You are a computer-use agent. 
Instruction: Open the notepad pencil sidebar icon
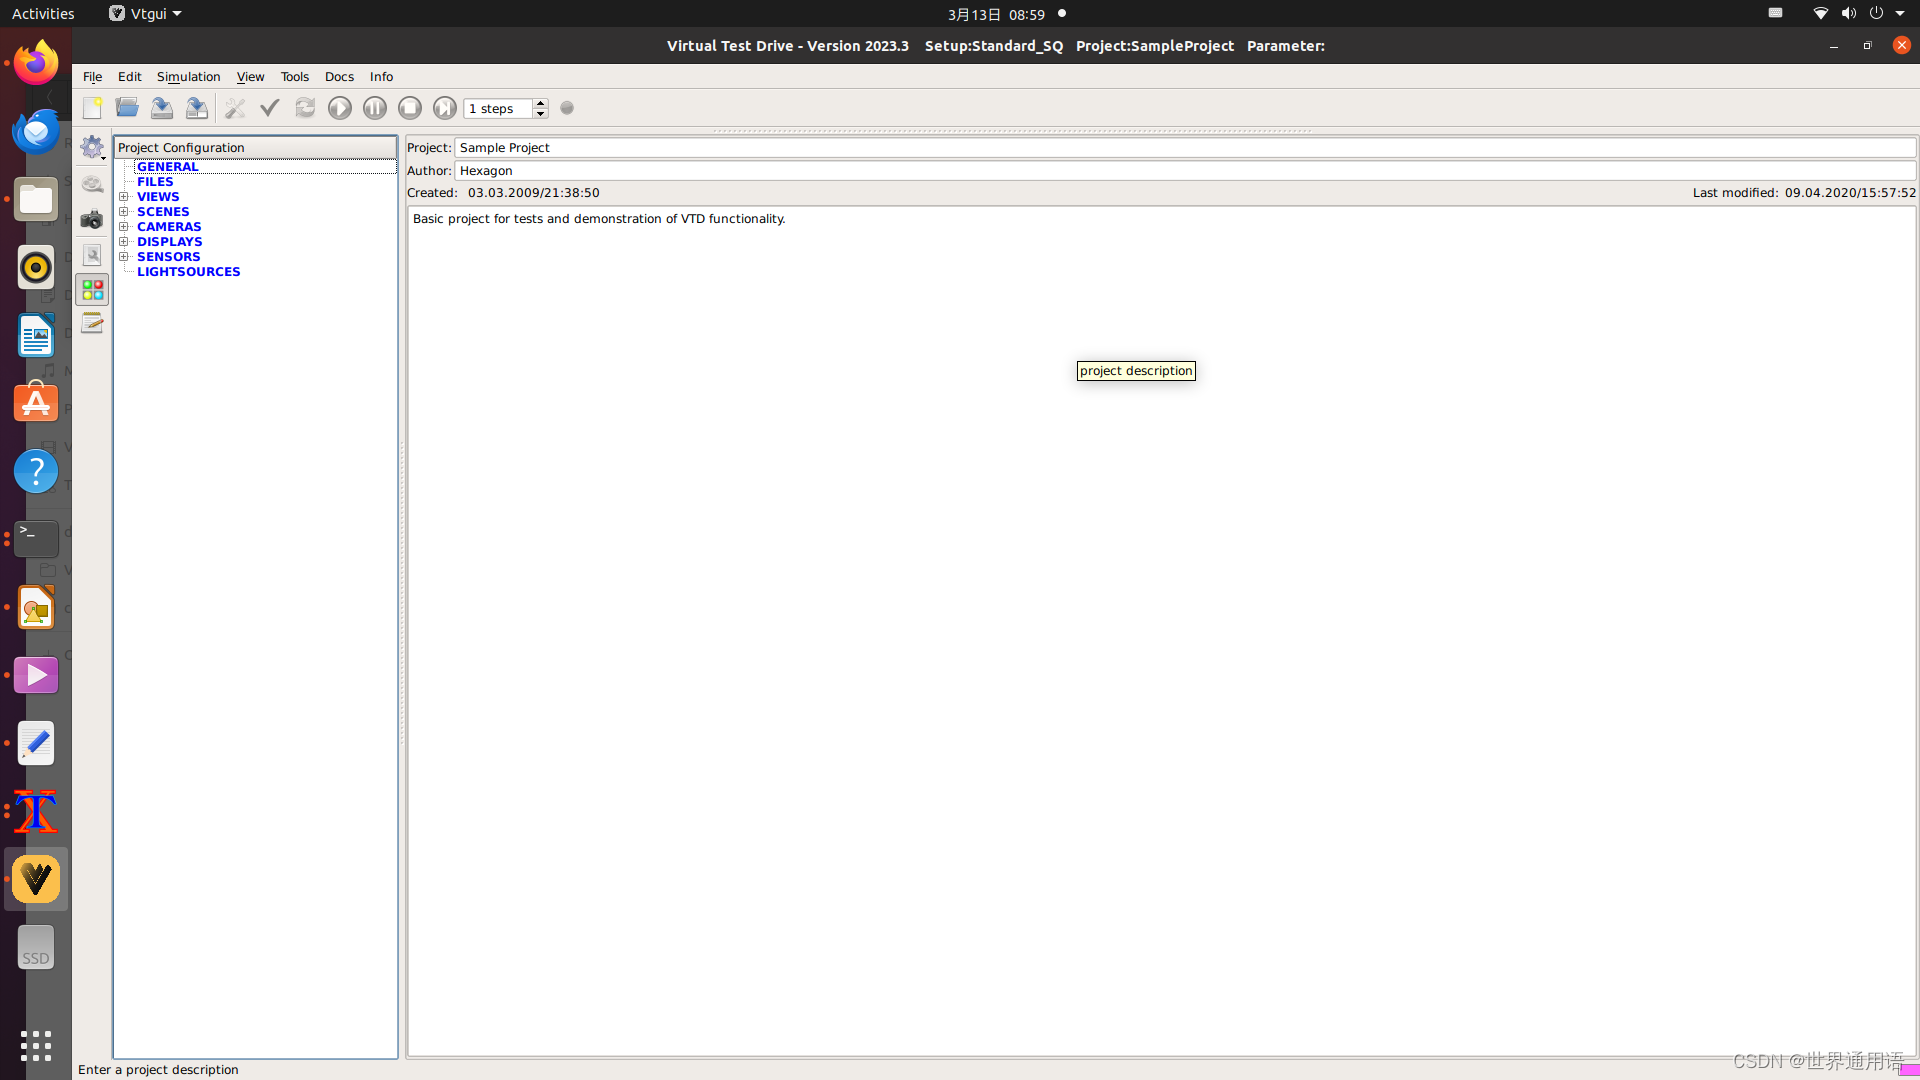(92, 323)
